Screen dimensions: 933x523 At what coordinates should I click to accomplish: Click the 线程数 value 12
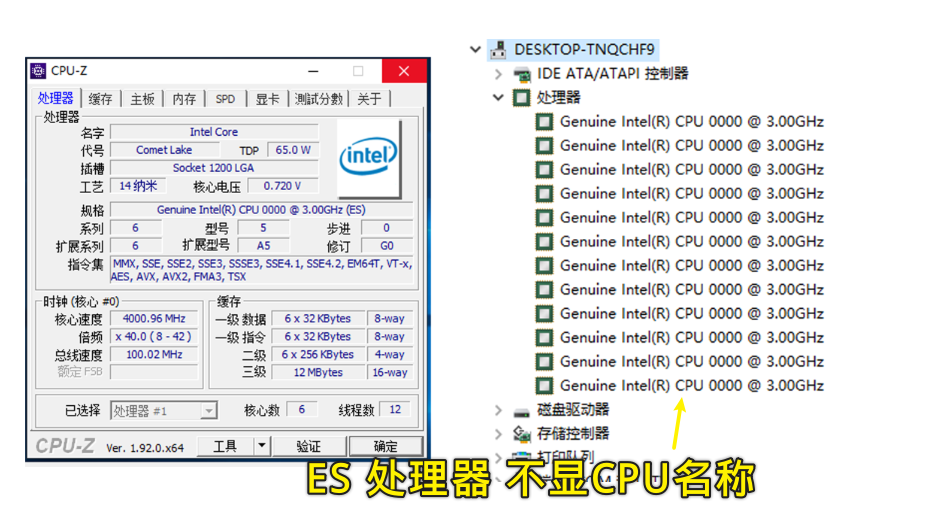395,409
